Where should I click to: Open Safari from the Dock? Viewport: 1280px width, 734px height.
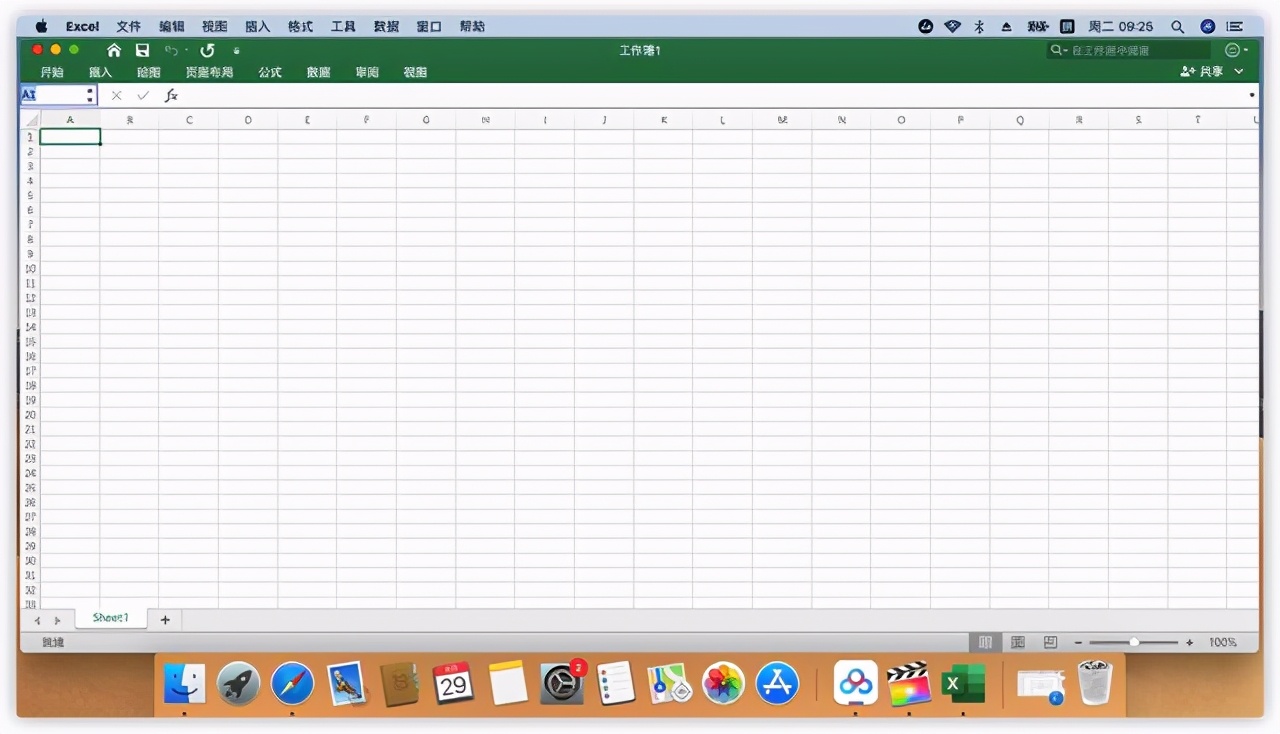(292, 684)
